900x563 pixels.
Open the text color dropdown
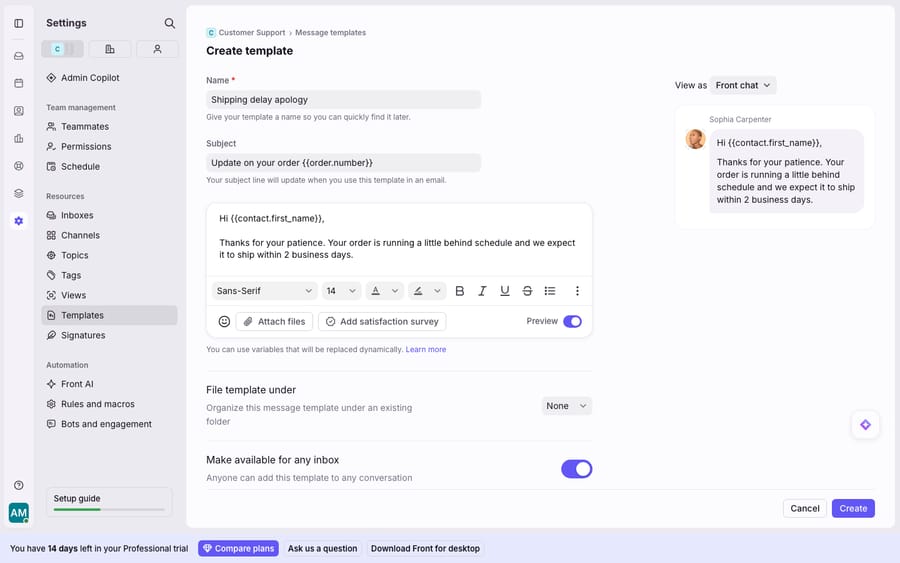coord(384,291)
